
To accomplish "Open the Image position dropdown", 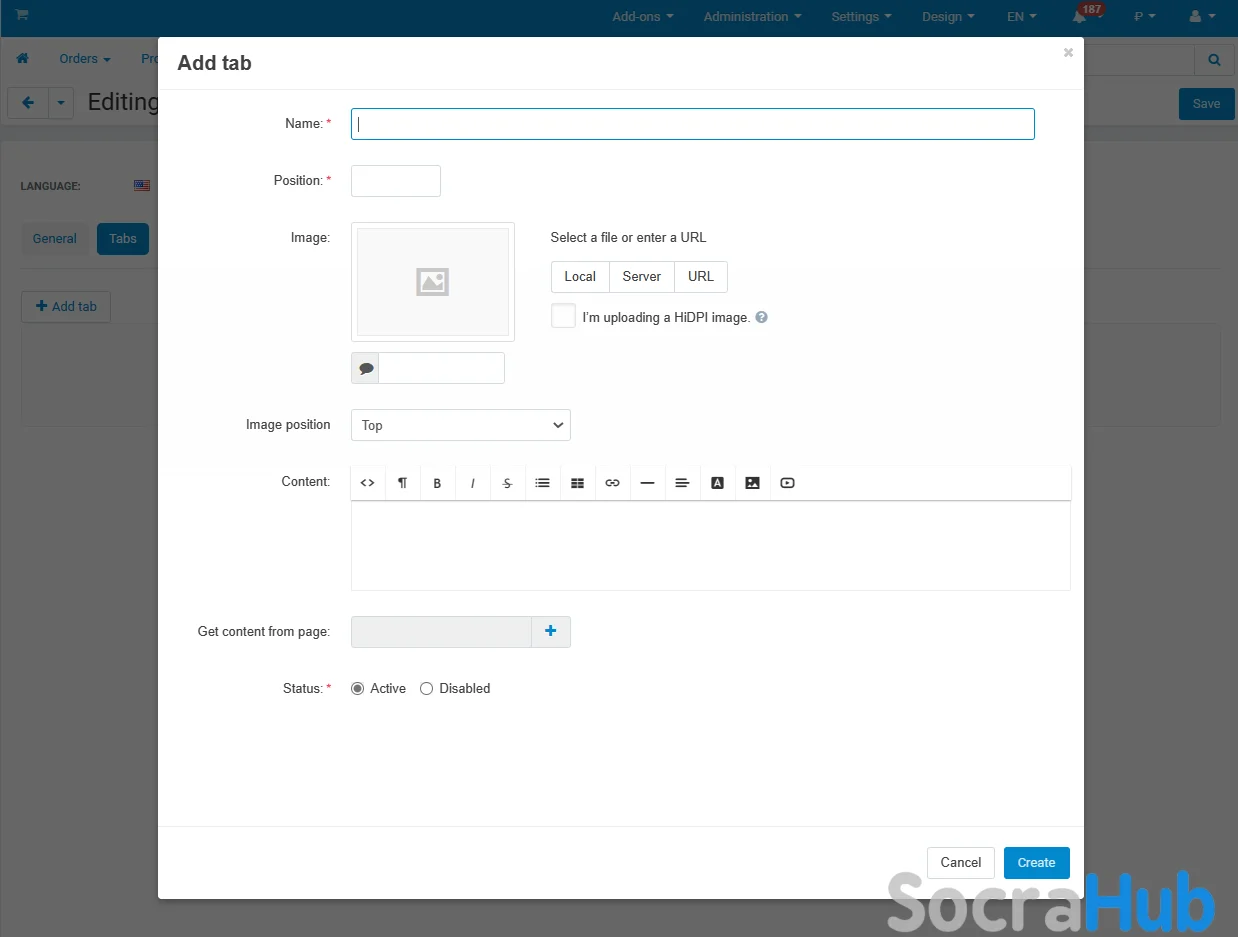I will [460, 425].
